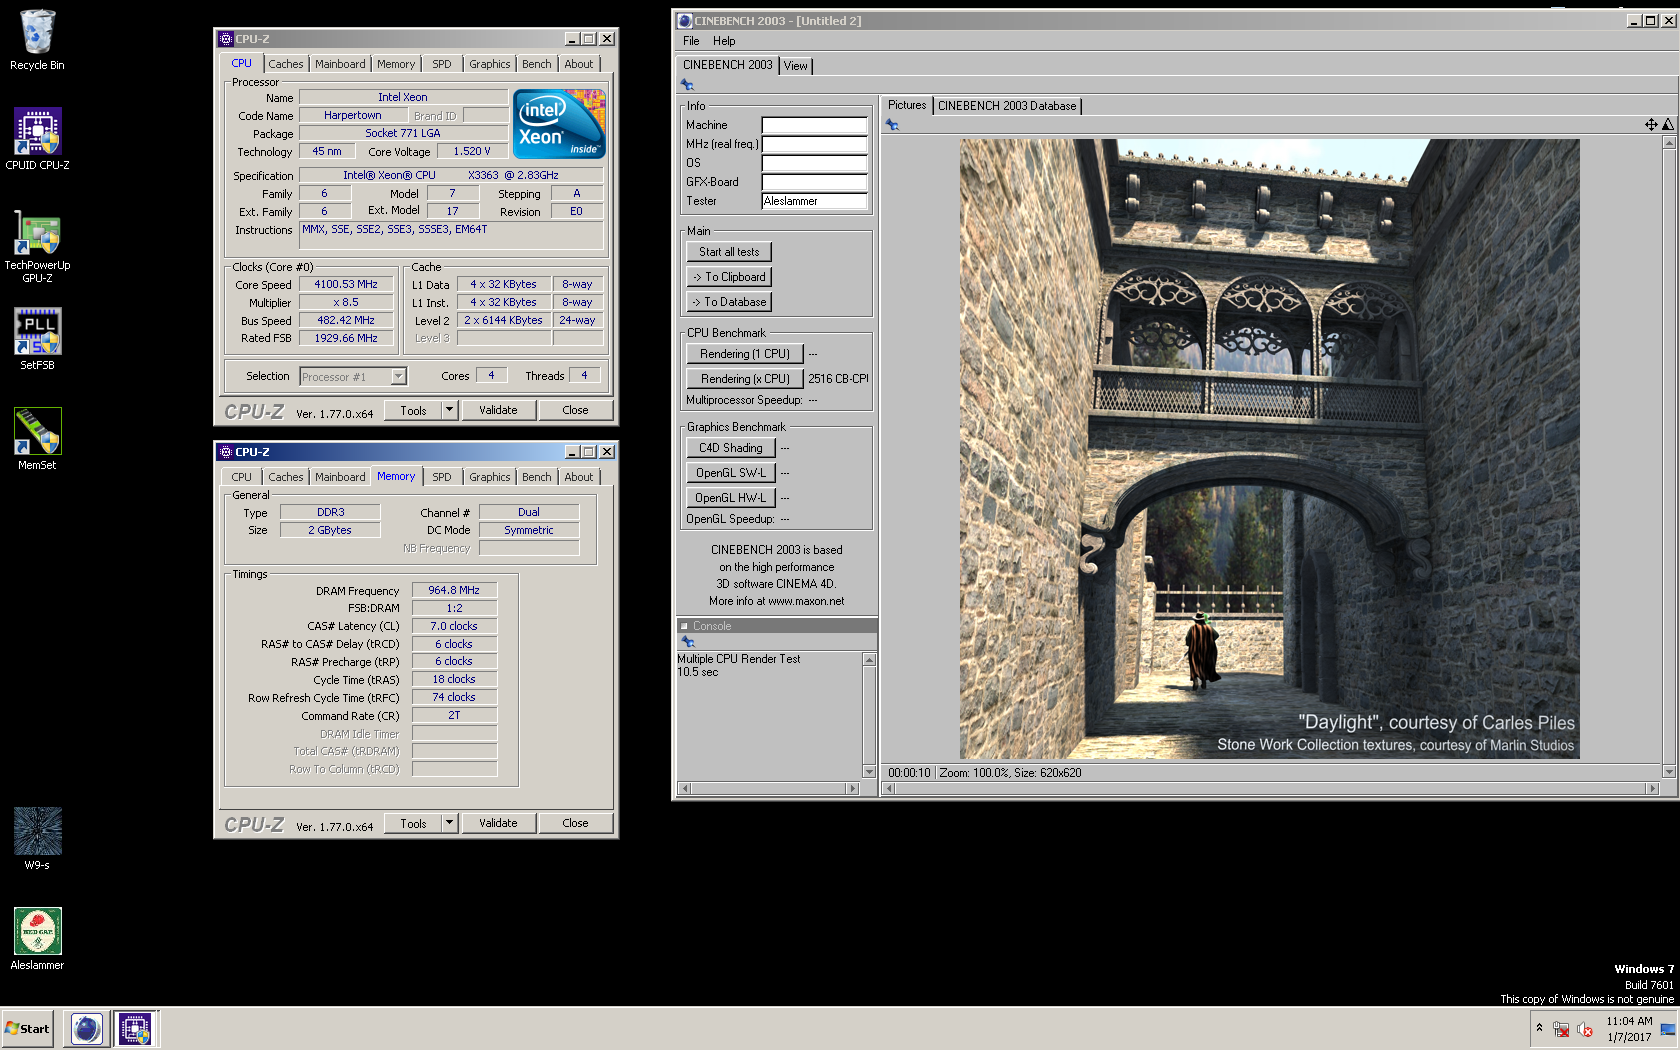1680x1050 pixels.
Task: Open Tools dropdown arrow in top CPU-Z
Action: click(449, 410)
